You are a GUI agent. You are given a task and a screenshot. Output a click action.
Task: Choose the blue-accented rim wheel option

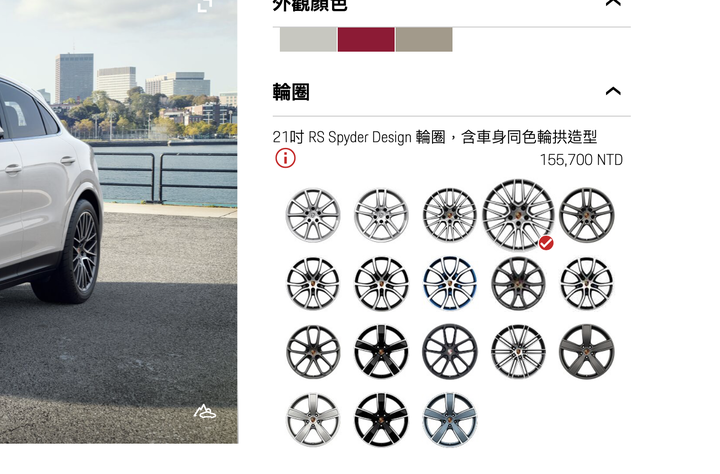(x=450, y=283)
